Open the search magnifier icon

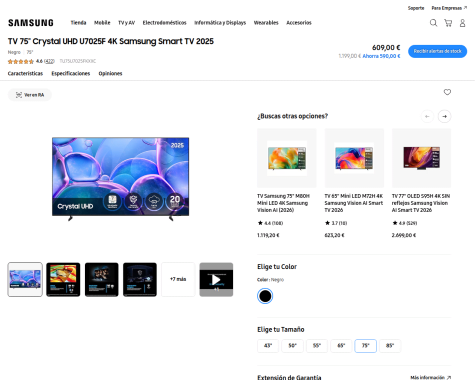pyautogui.click(x=433, y=23)
